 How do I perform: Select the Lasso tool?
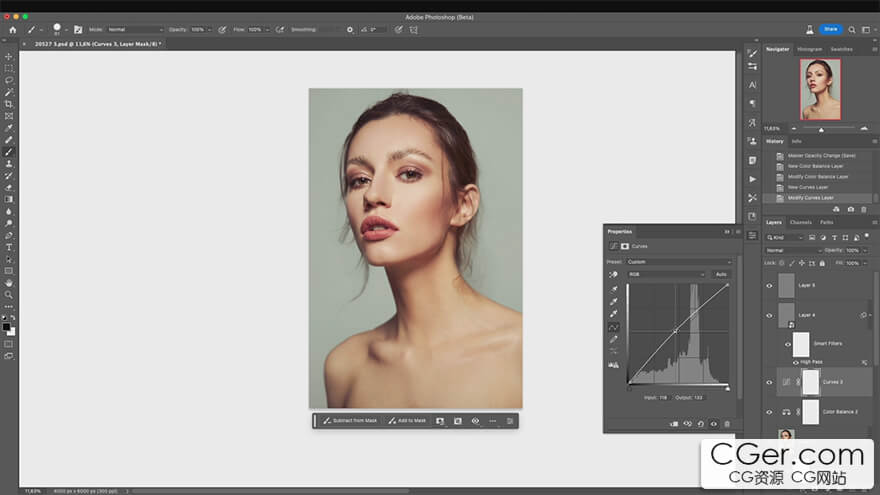point(9,80)
